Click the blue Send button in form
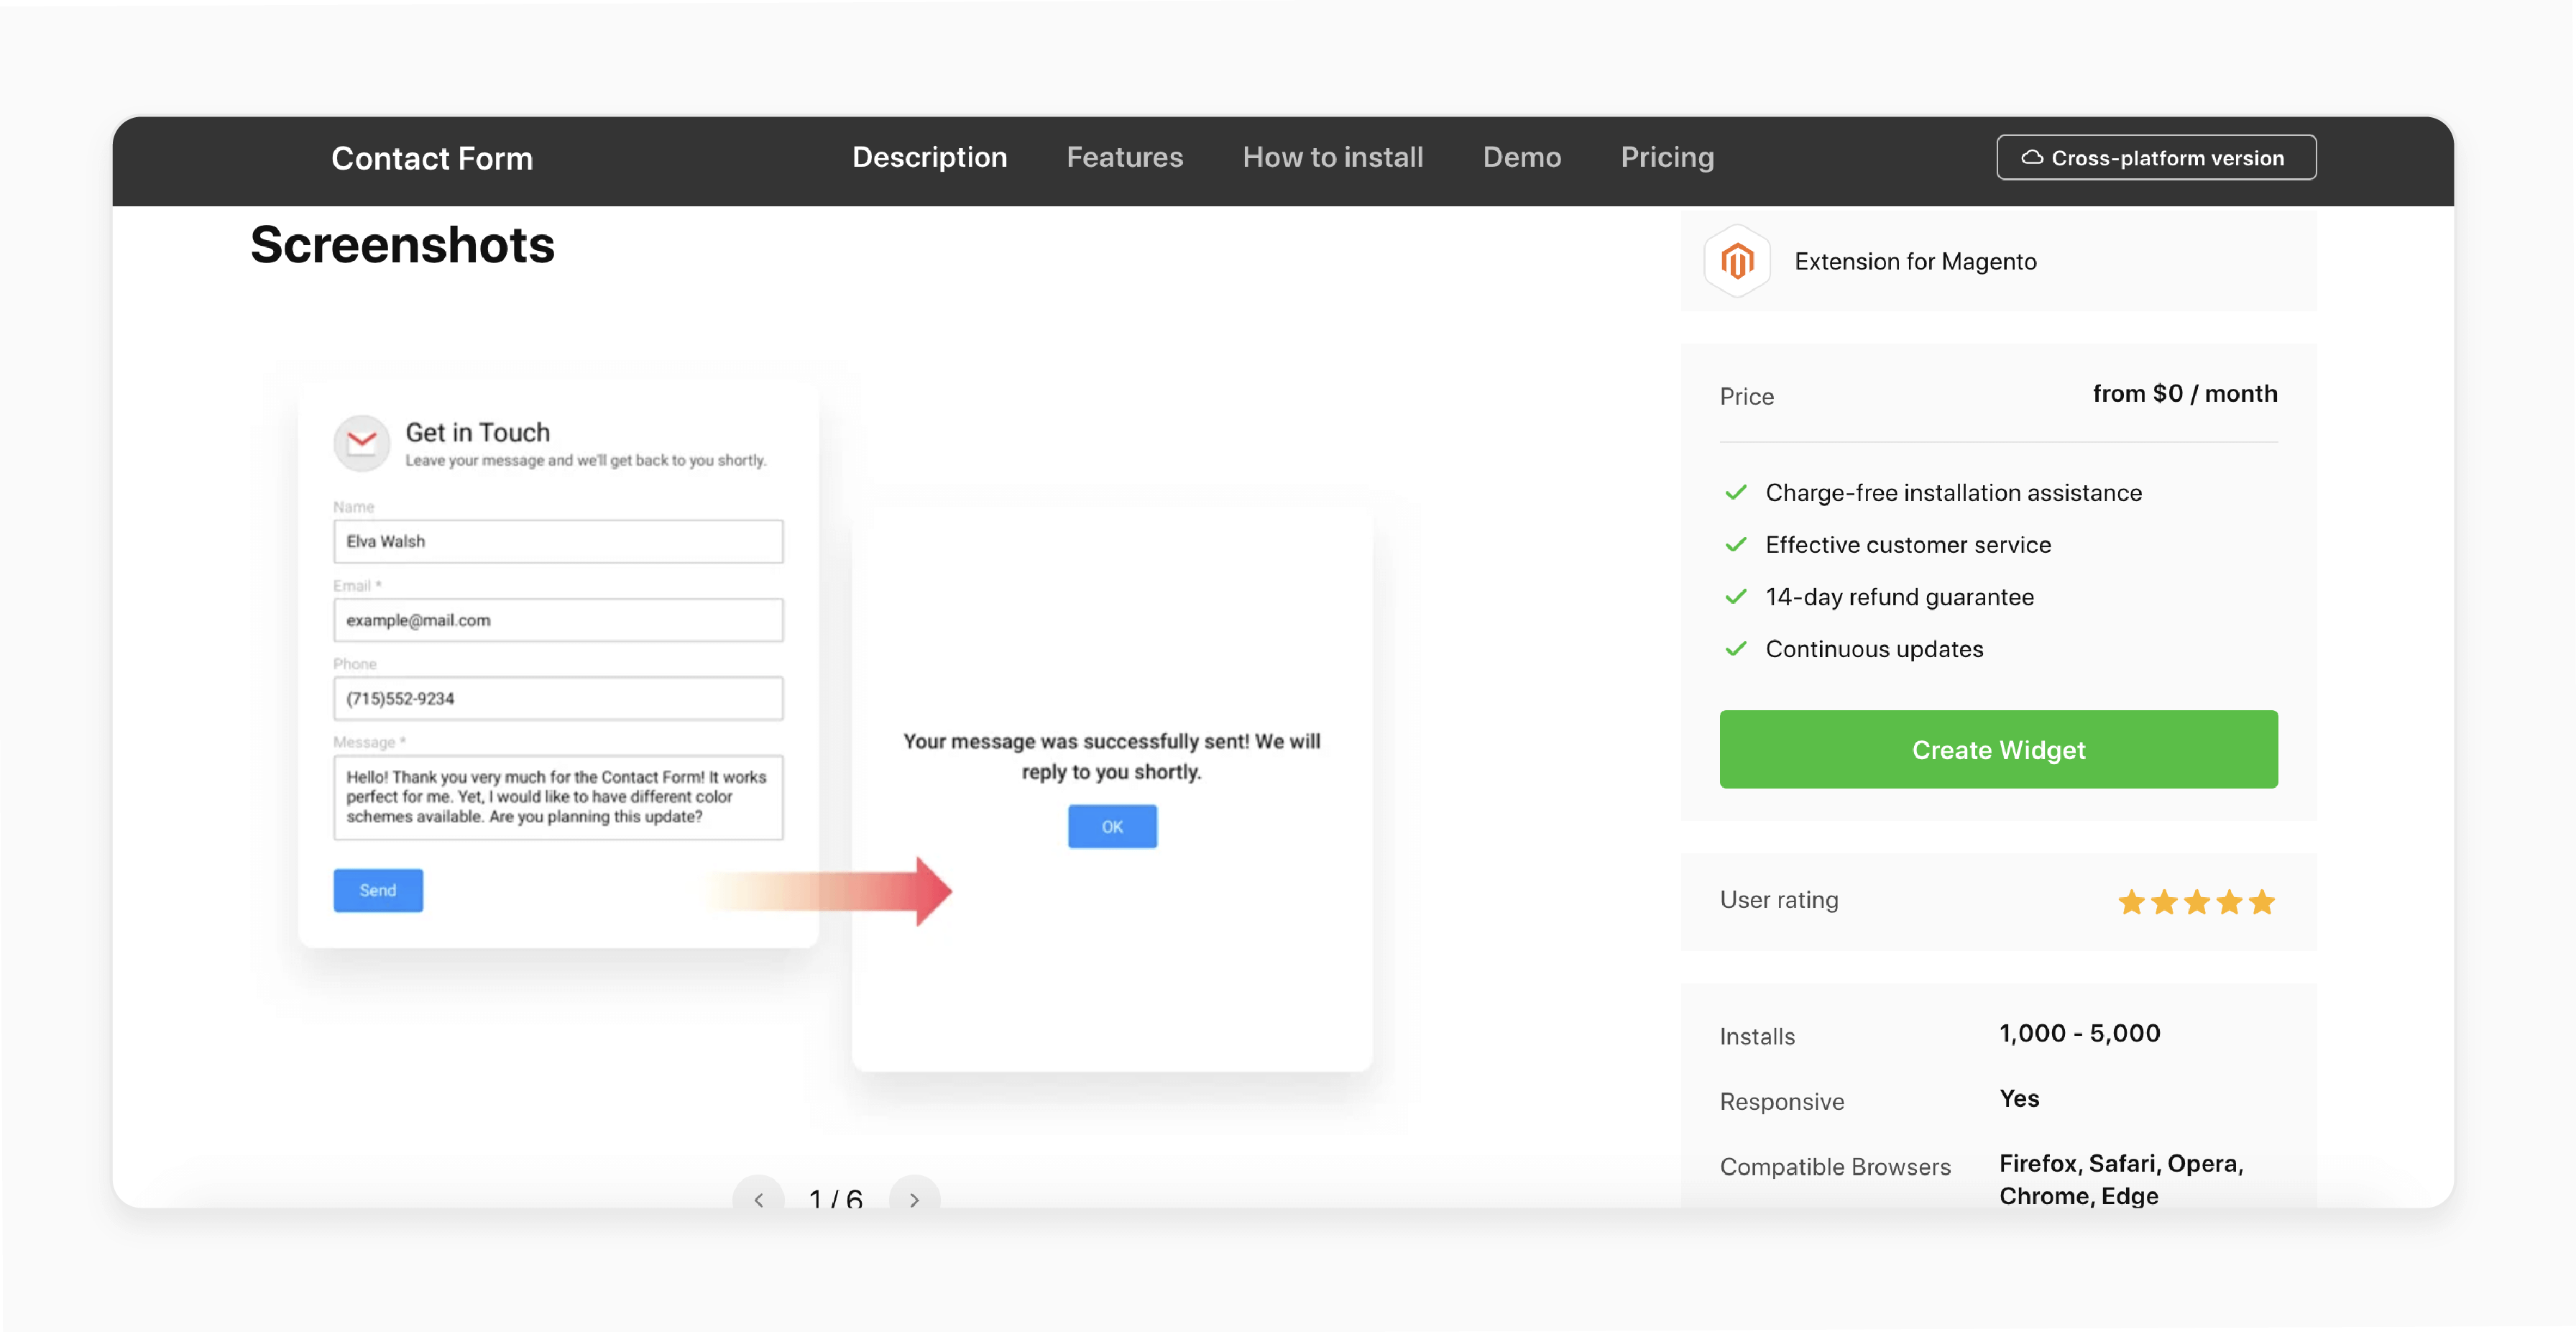2576x1332 pixels. click(378, 890)
